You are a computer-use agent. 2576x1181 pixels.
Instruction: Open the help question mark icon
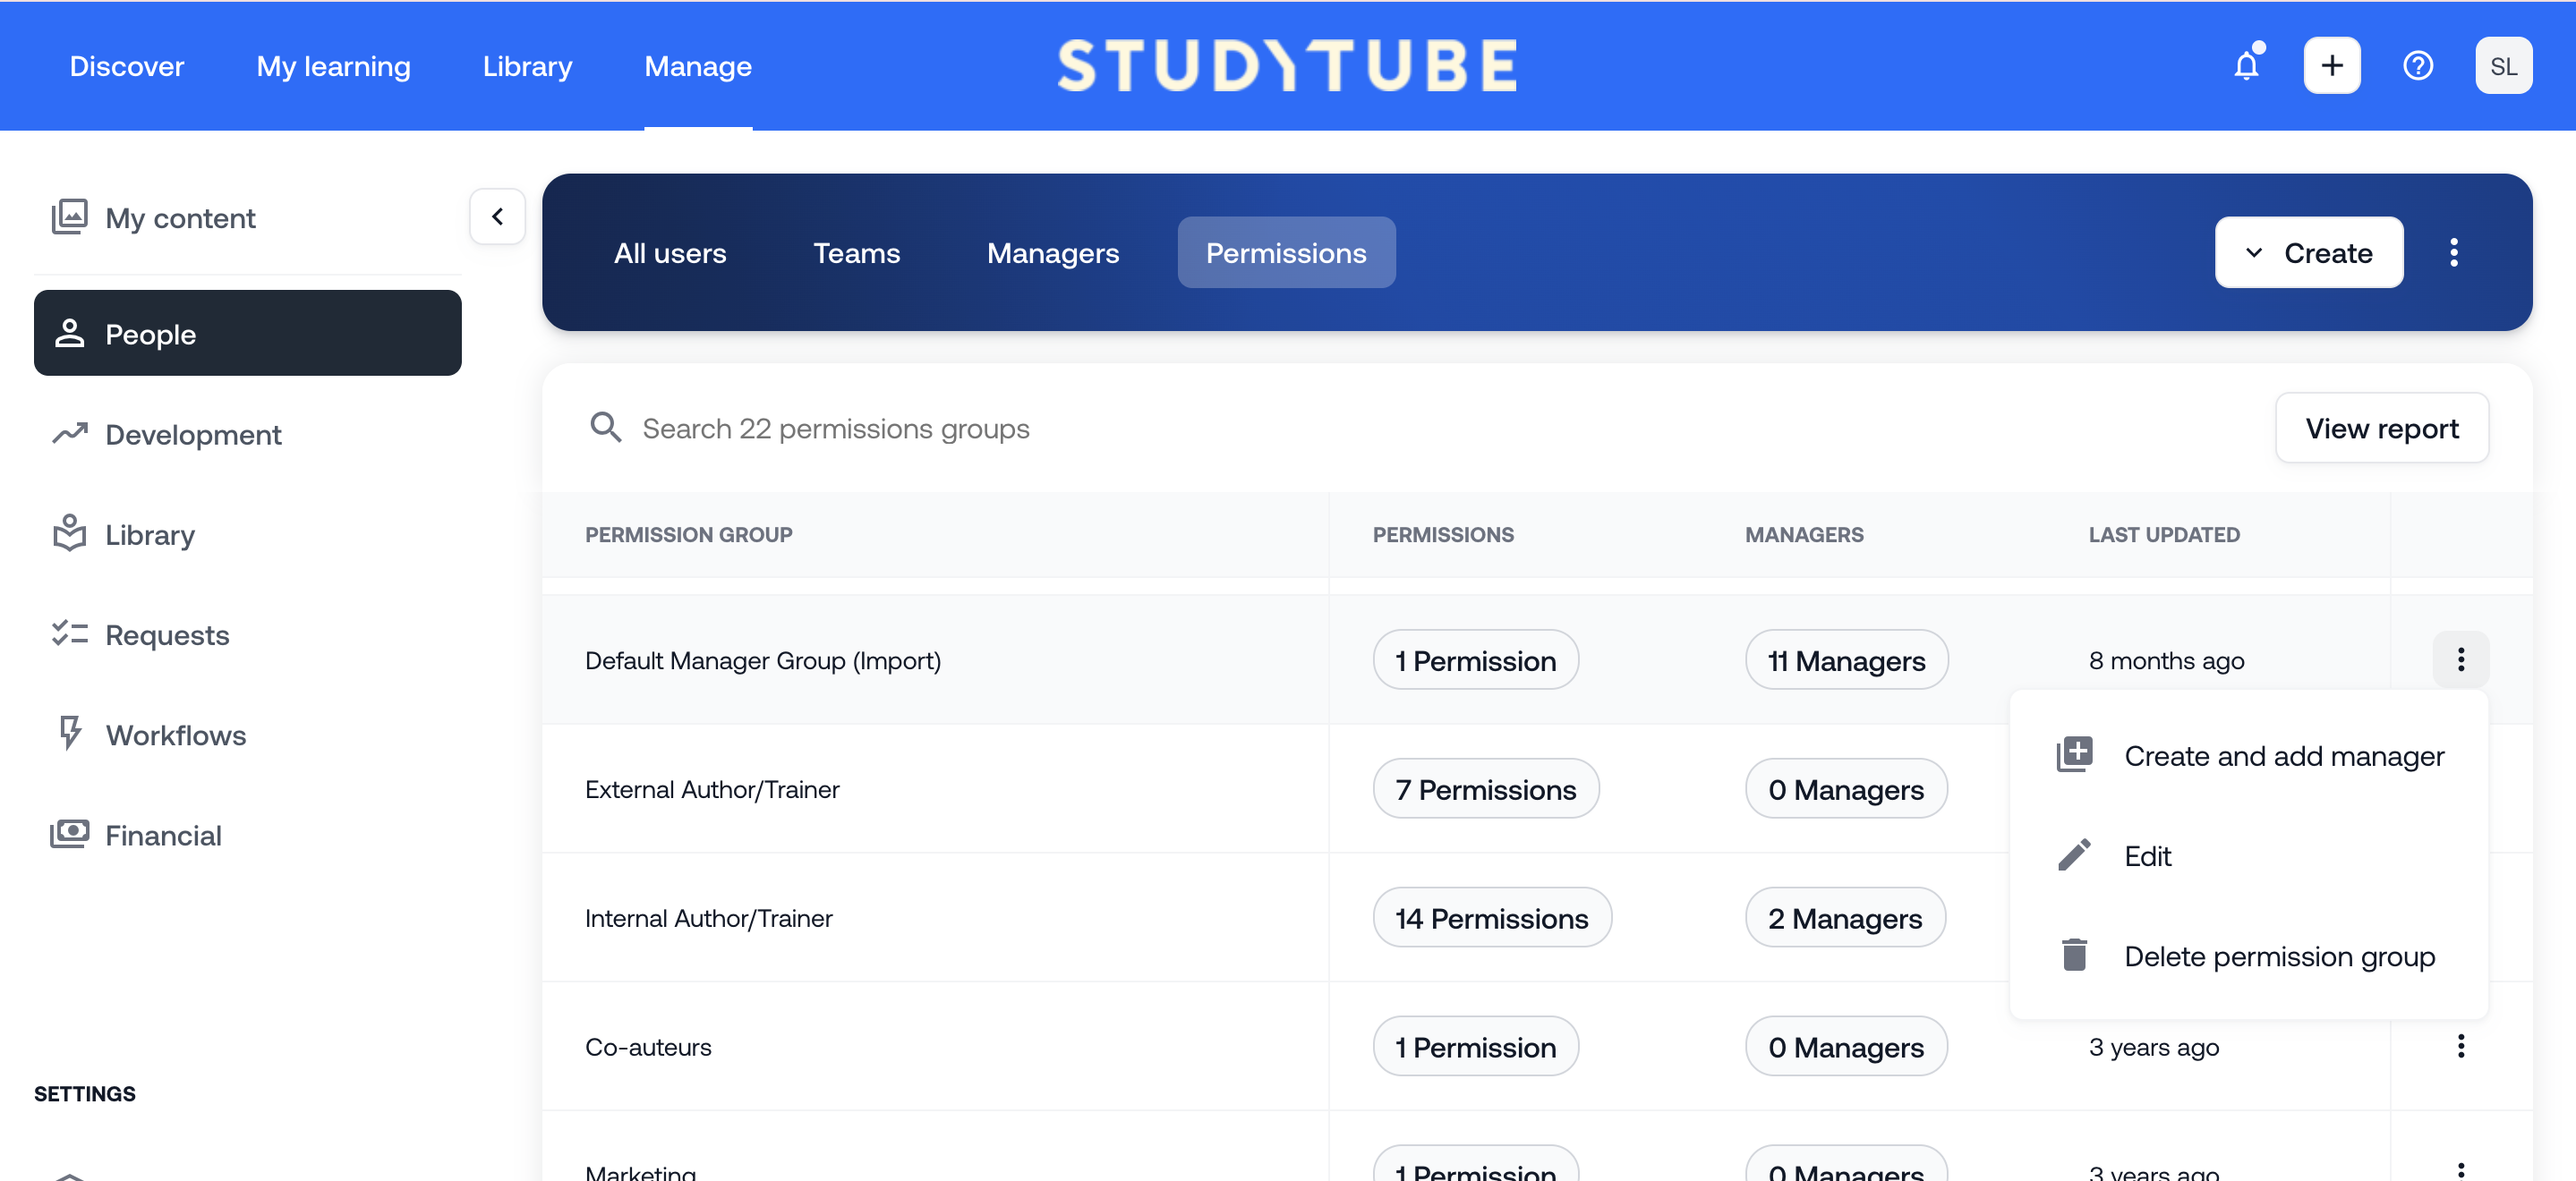2417,66
